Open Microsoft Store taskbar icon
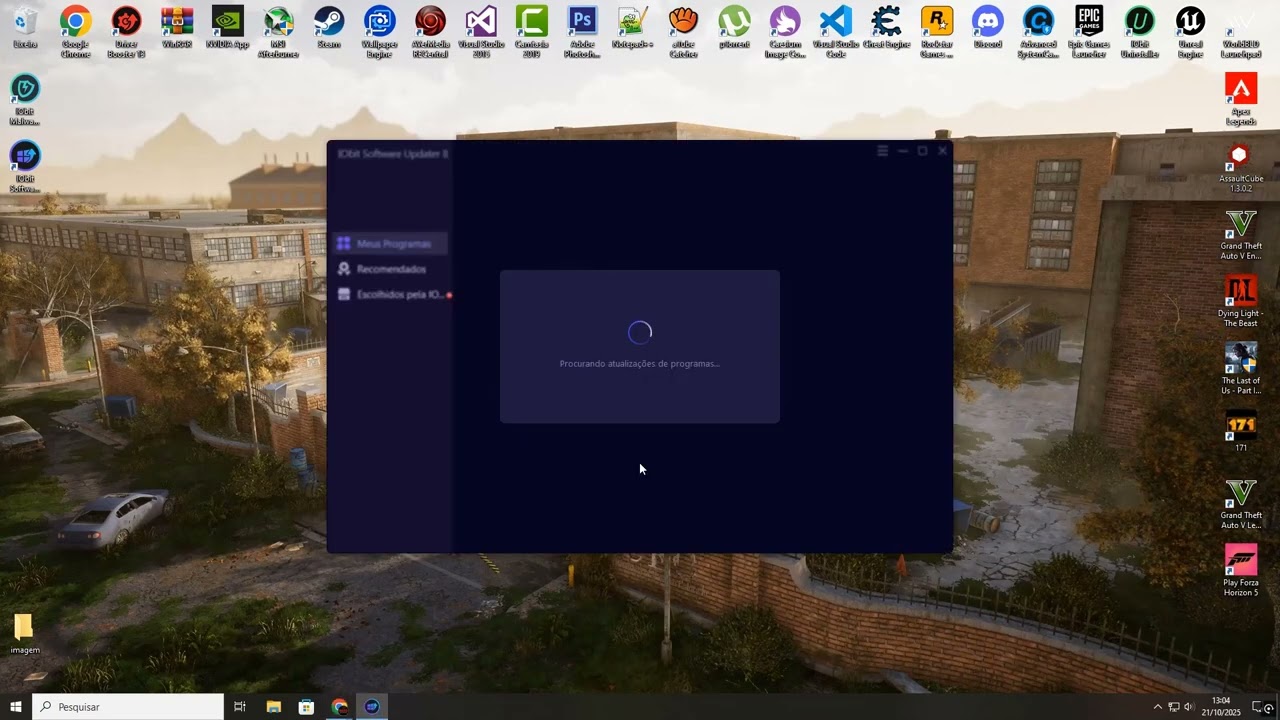Image resolution: width=1280 pixels, height=720 pixels. (306, 707)
